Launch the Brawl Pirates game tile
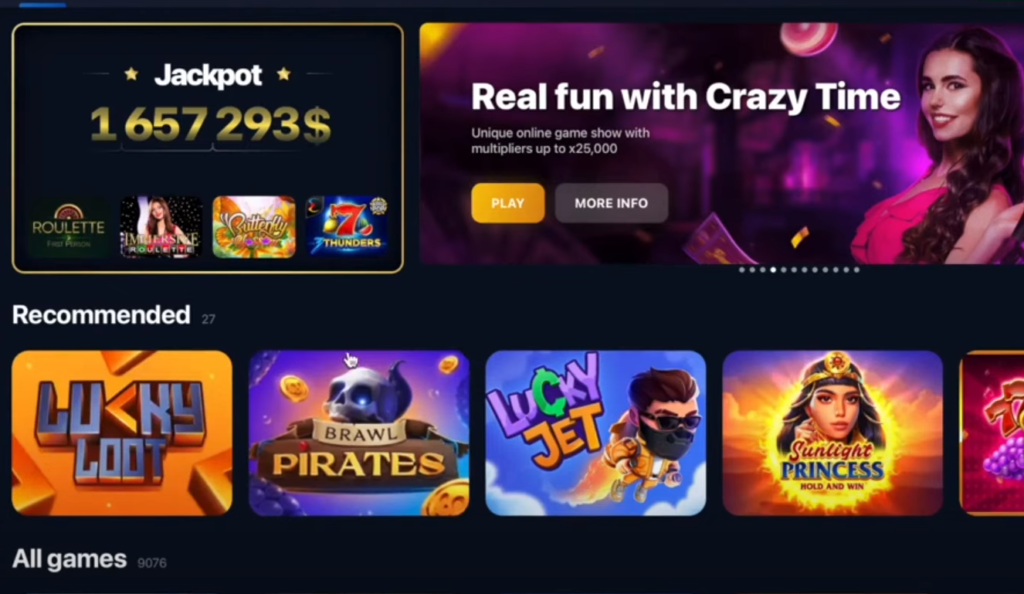This screenshot has width=1024, height=594. [359, 433]
